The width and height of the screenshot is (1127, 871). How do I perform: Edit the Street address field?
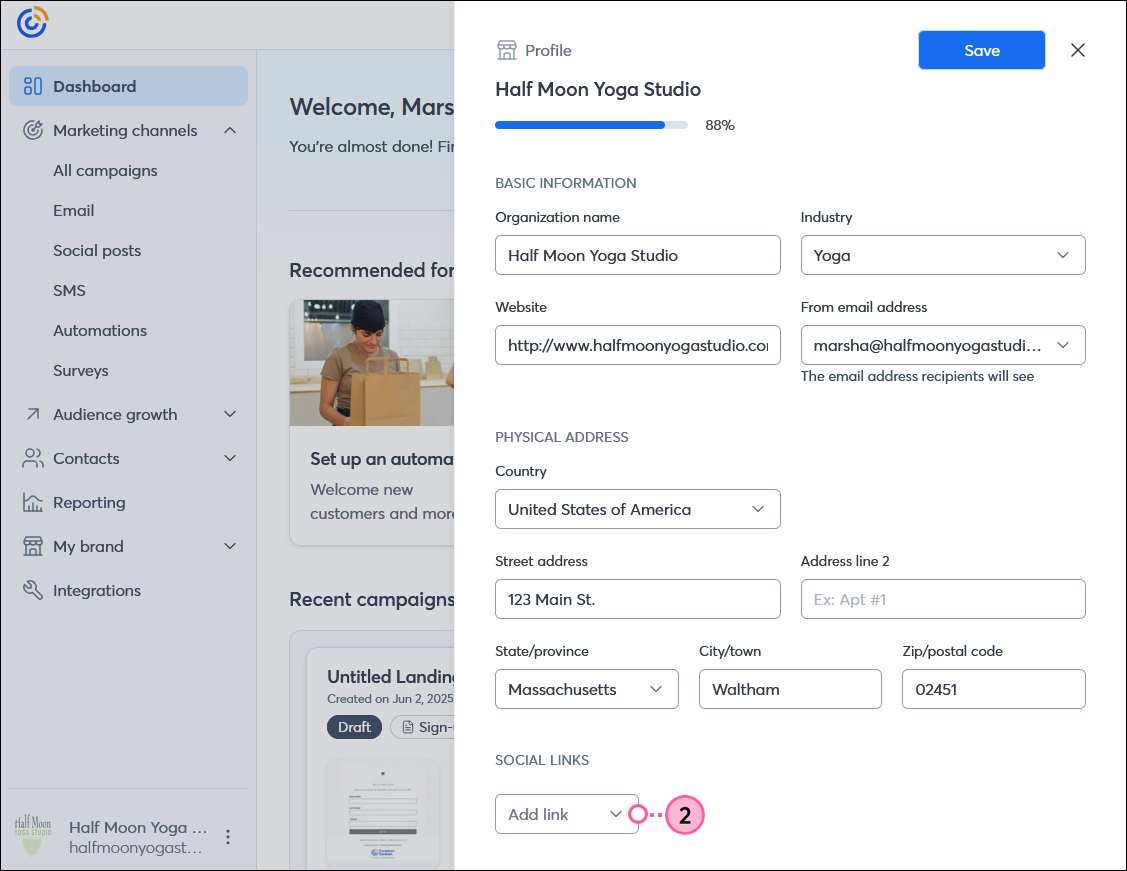pos(638,599)
